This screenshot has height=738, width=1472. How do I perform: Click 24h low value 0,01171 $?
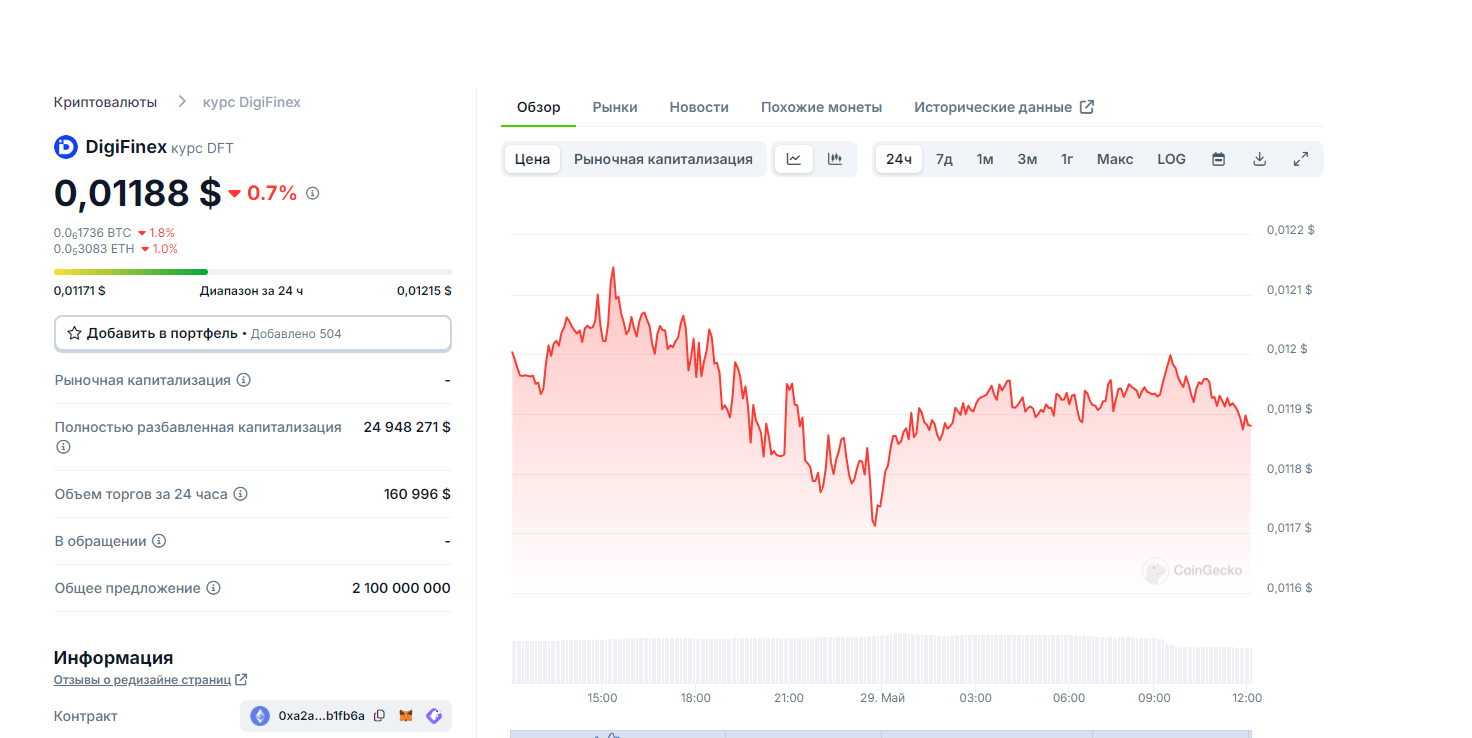[x=80, y=291]
